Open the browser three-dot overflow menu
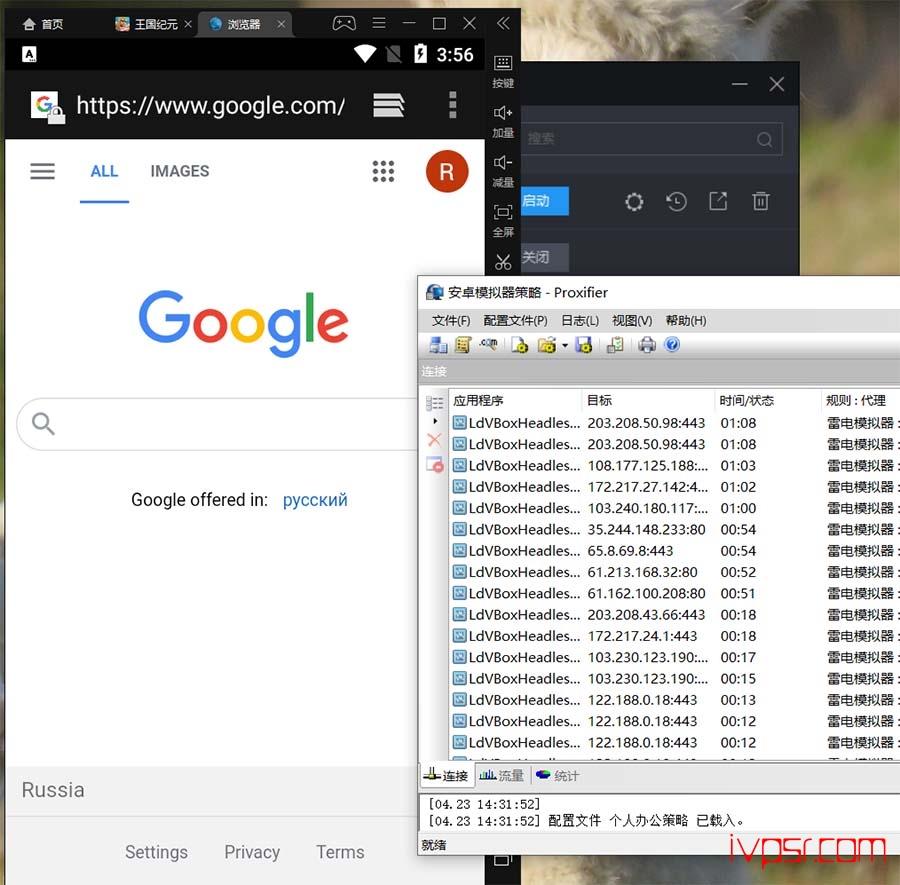The height and width of the screenshot is (885, 900). pos(452,105)
